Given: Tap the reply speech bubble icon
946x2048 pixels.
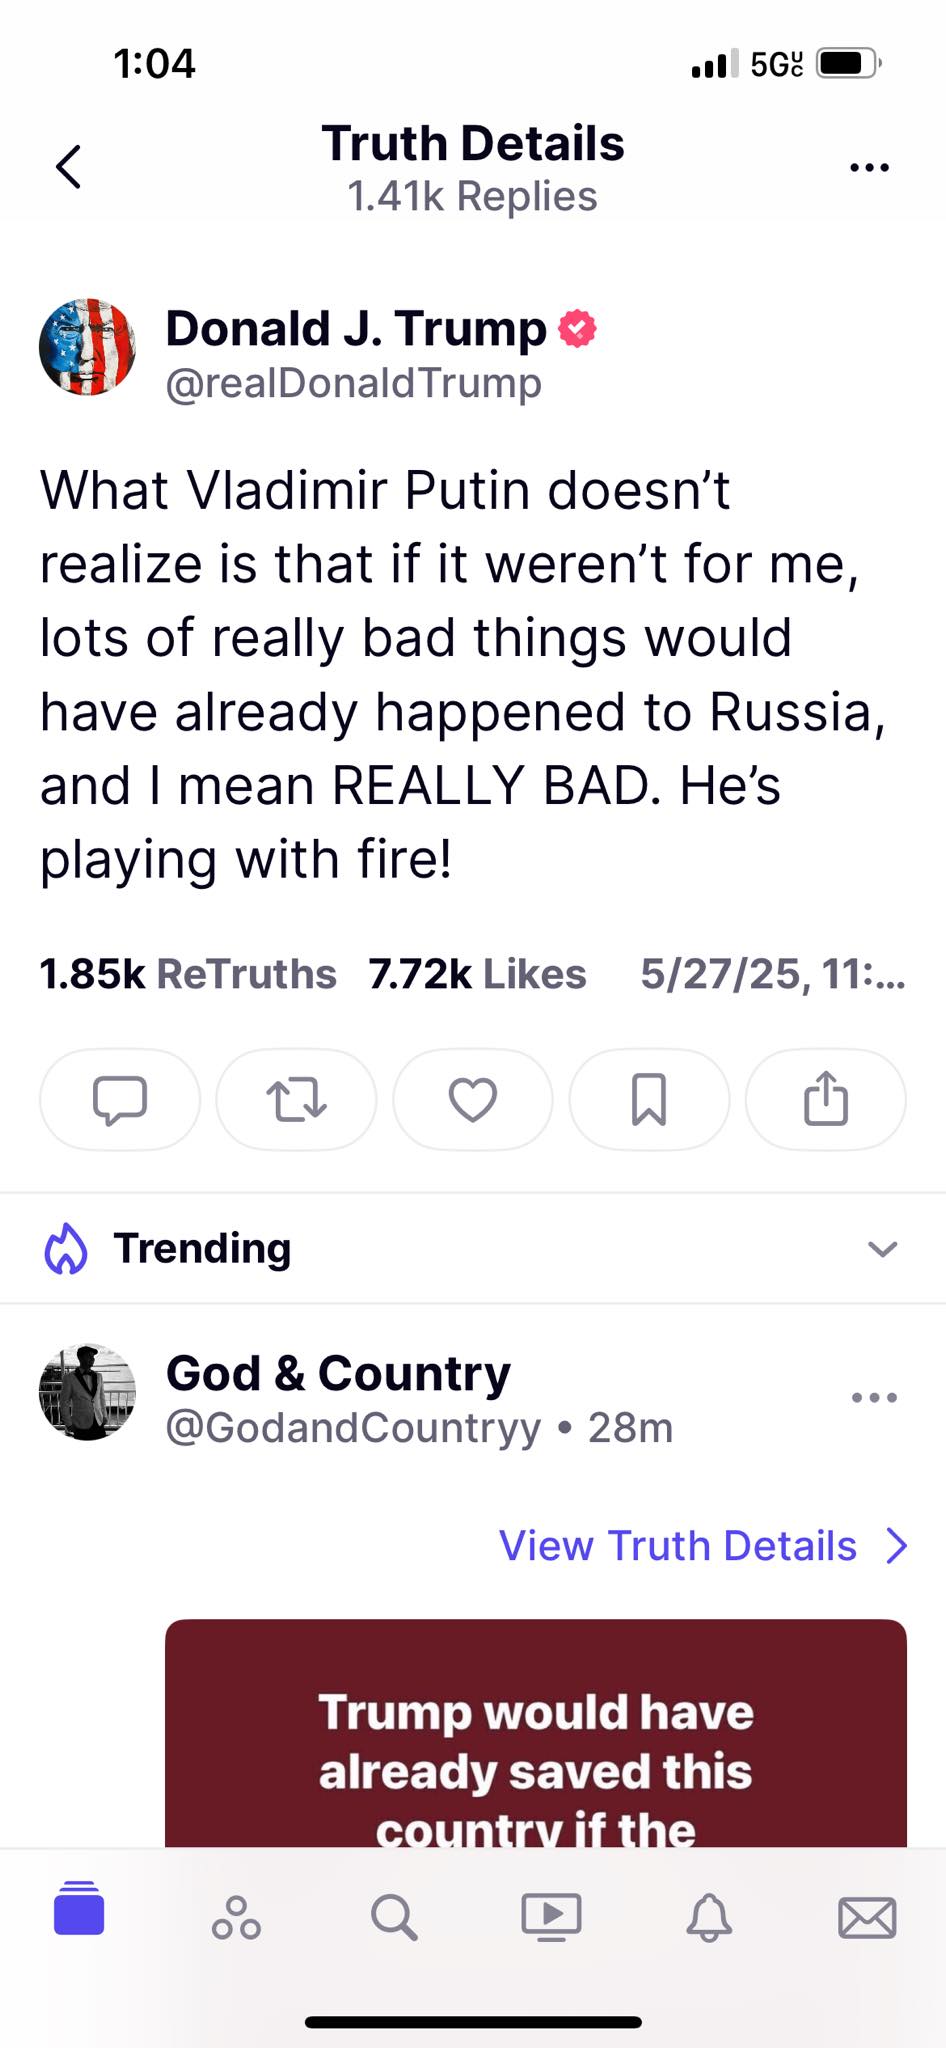Looking at the screenshot, I should tap(120, 1100).
